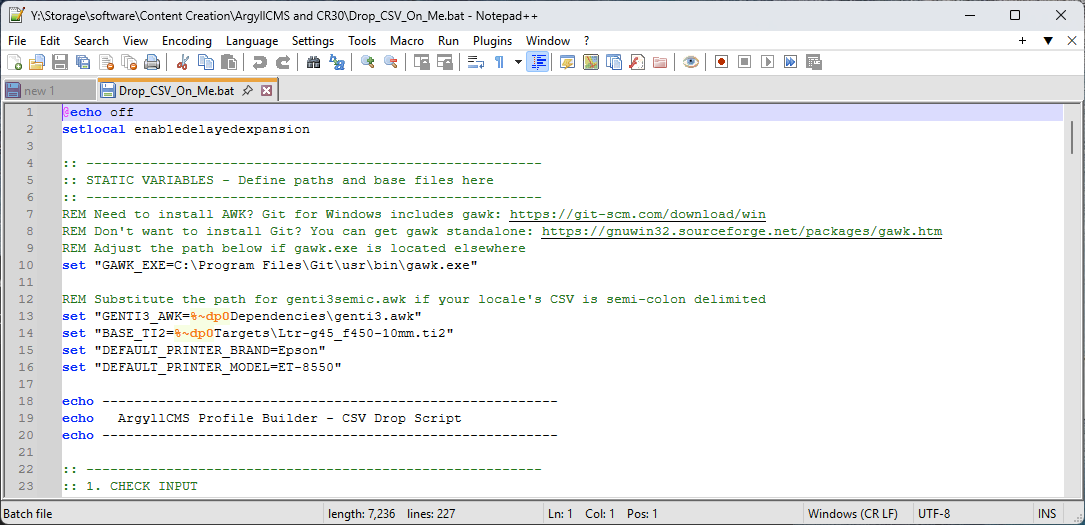Start macro recording with the red record button
This screenshot has height=525, width=1085.
click(721, 62)
